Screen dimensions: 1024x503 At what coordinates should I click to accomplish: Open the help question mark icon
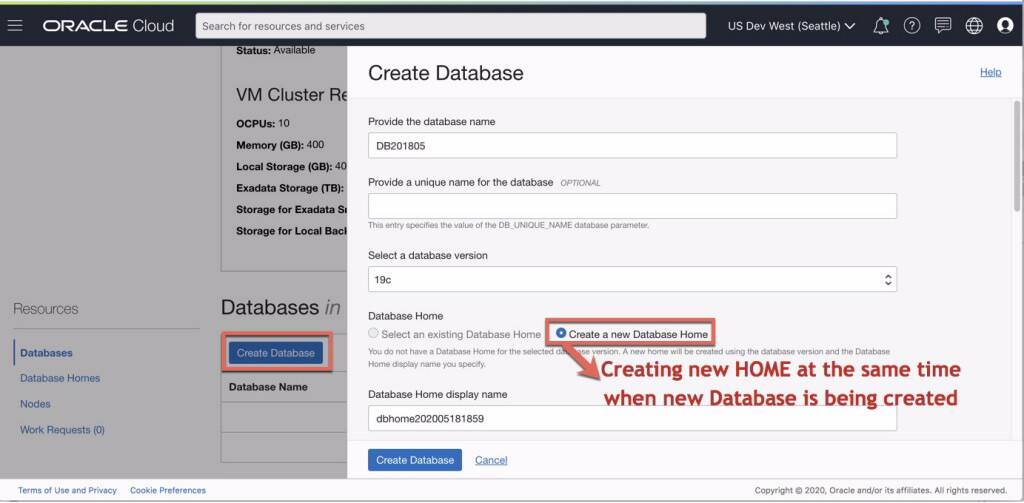click(x=912, y=26)
